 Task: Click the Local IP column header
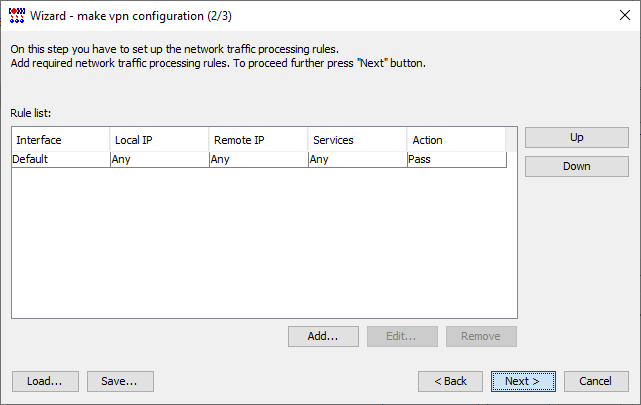coord(159,140)
